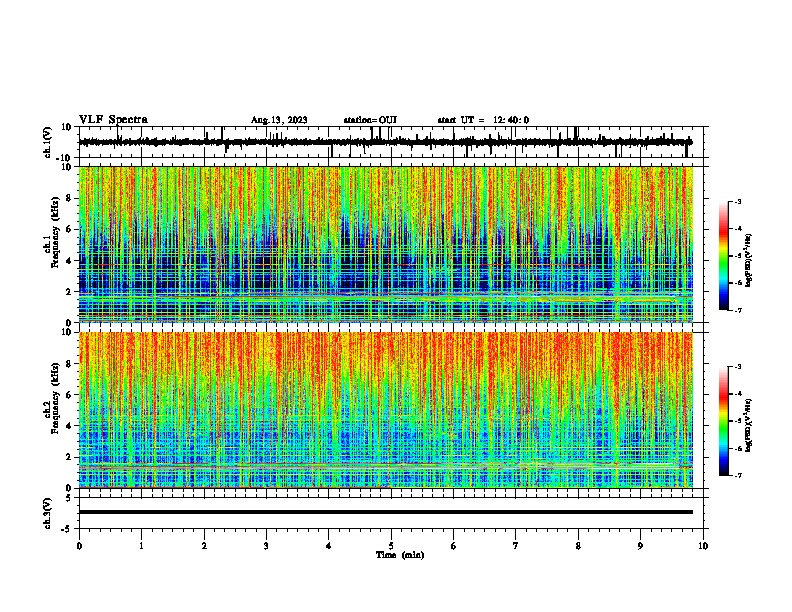792x612 pixels.
Task: Click the ch.2 color bar log(PSD) unit label
Action: point(748,425)
